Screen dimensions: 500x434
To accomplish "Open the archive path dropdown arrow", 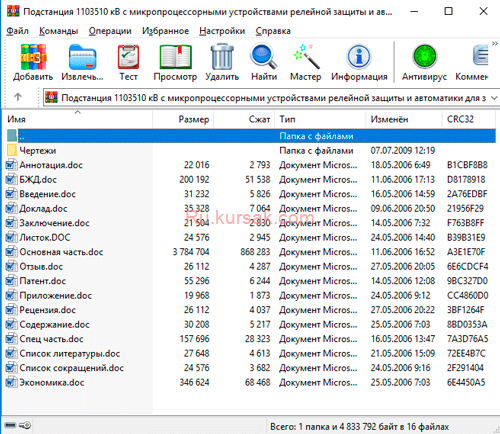I will click(x=494, y=98).
